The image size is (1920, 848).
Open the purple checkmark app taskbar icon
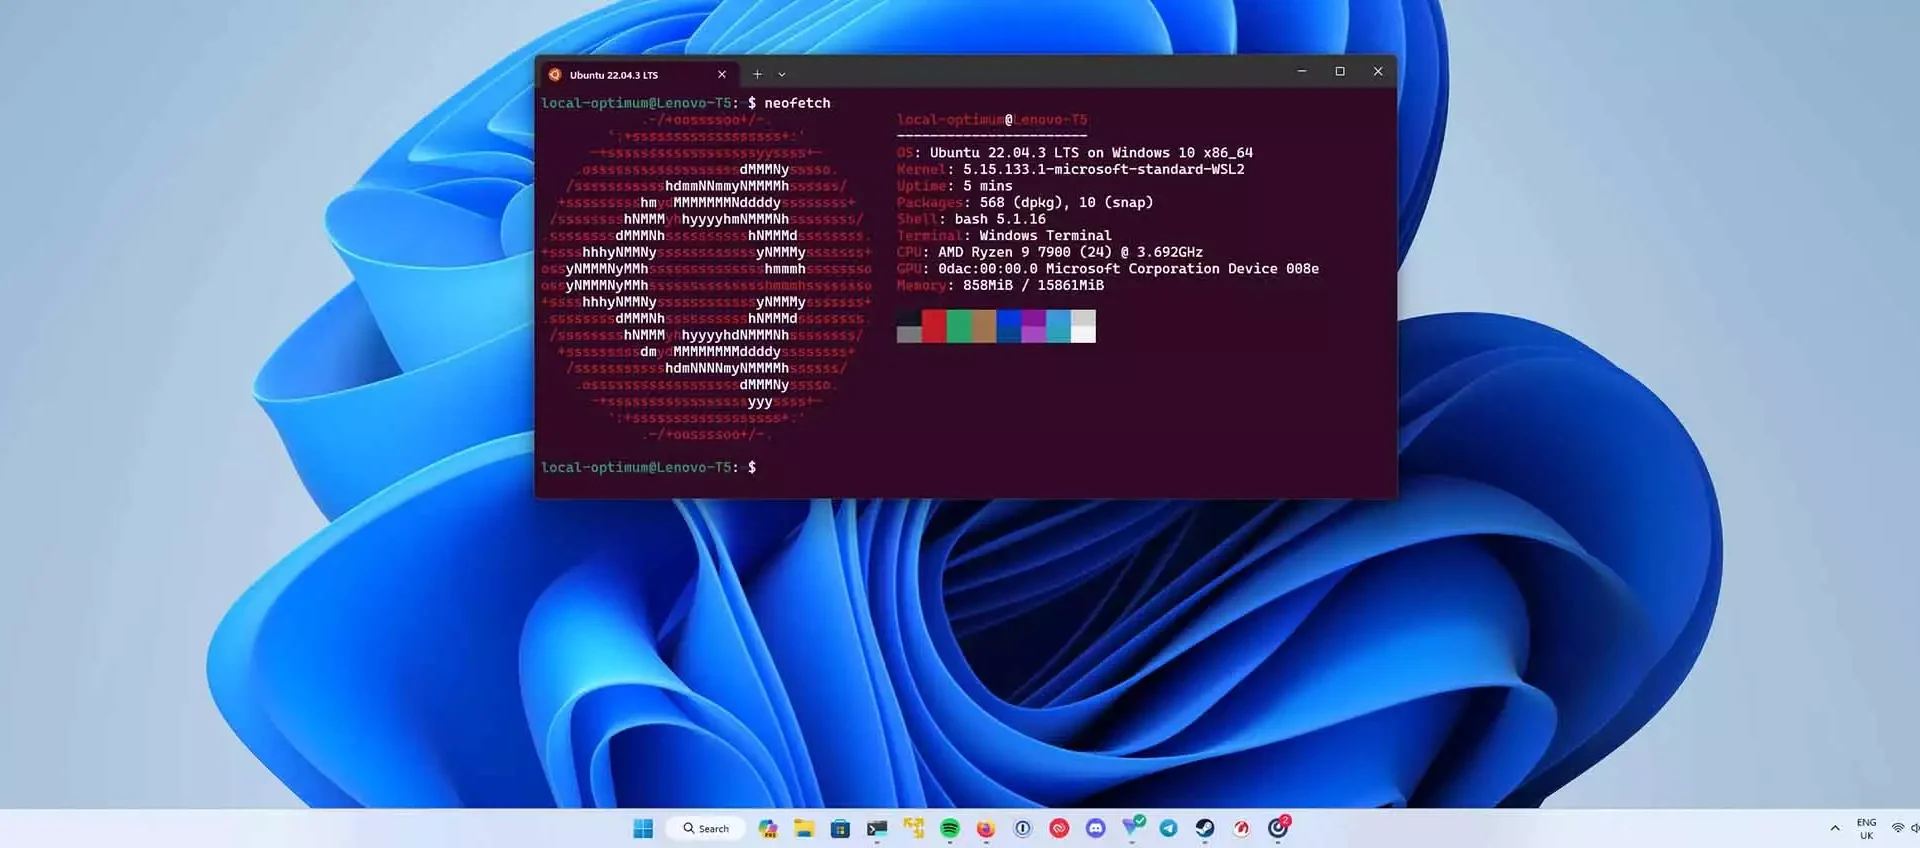(1133, 826)
